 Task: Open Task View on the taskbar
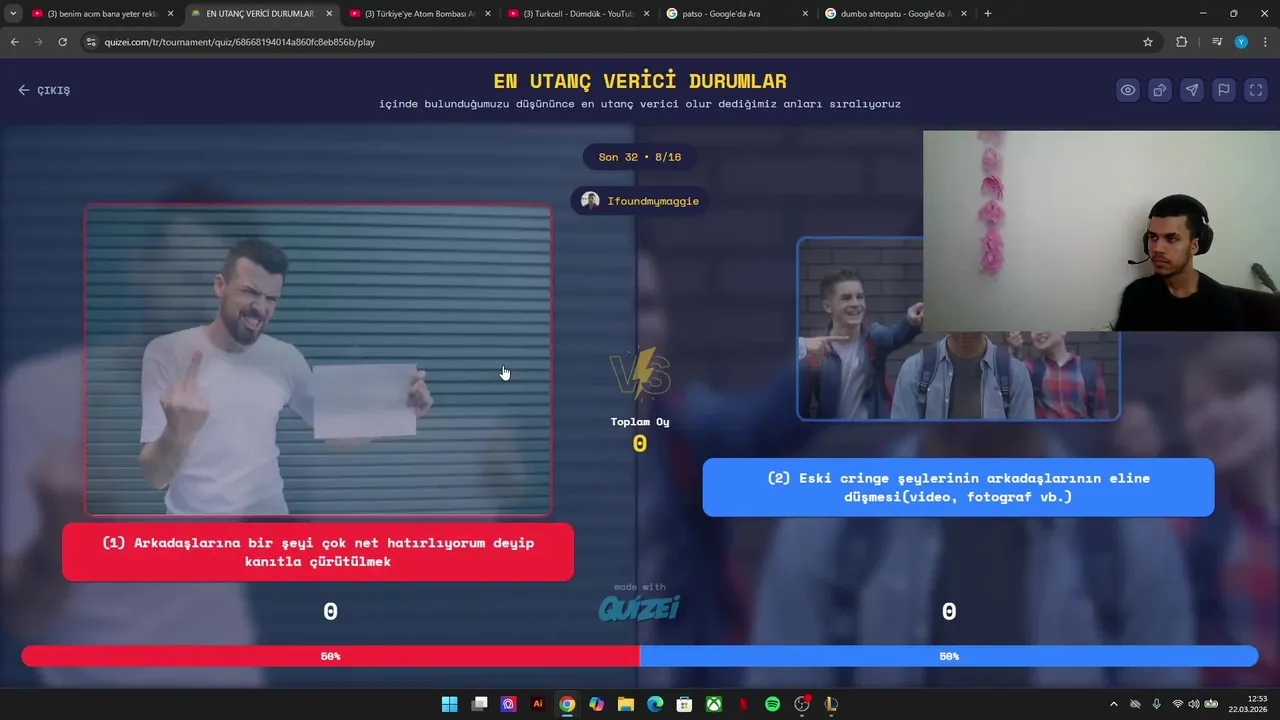click(479, 704)
